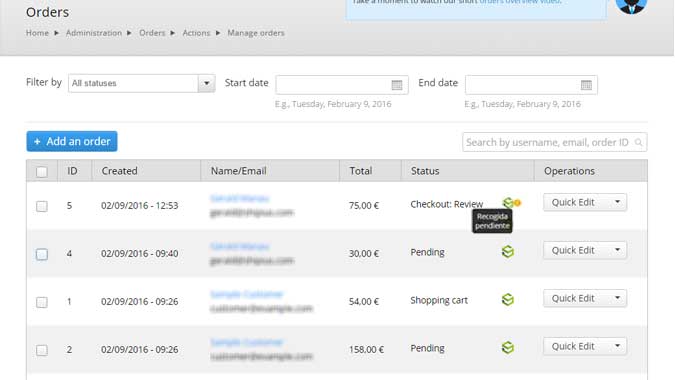The height and width of the screenshot is (380, 675).
Task: Expand Quick Edit arrow for order 5
Action: point(617,202)
